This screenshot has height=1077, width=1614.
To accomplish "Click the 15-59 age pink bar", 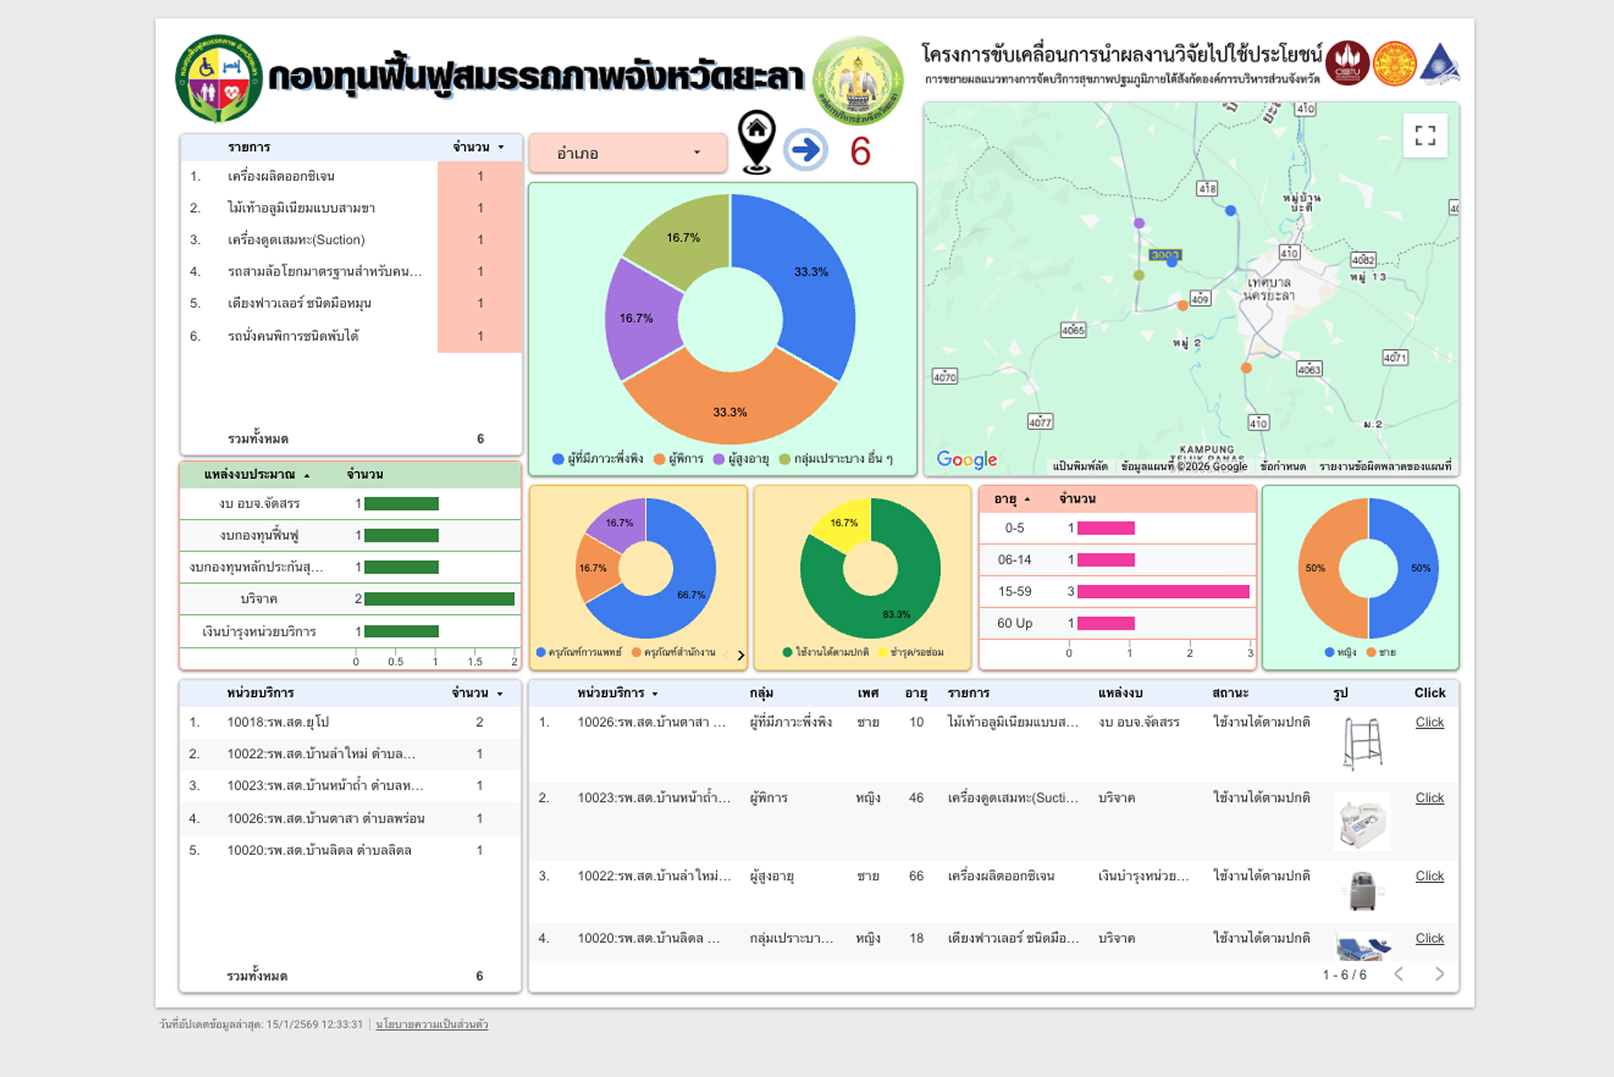I will pyautogui.click(x=1162, y=592).
